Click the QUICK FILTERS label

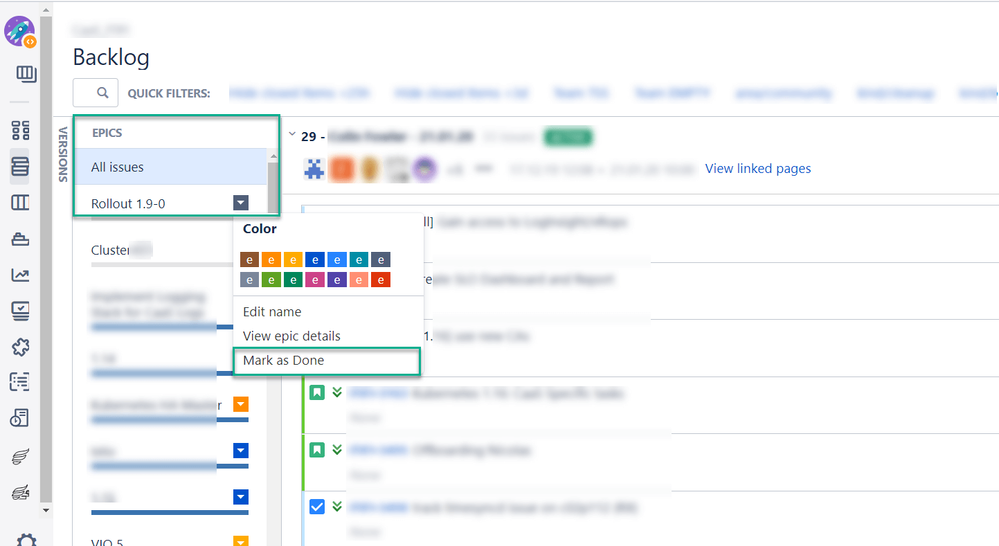click(169, 93)
